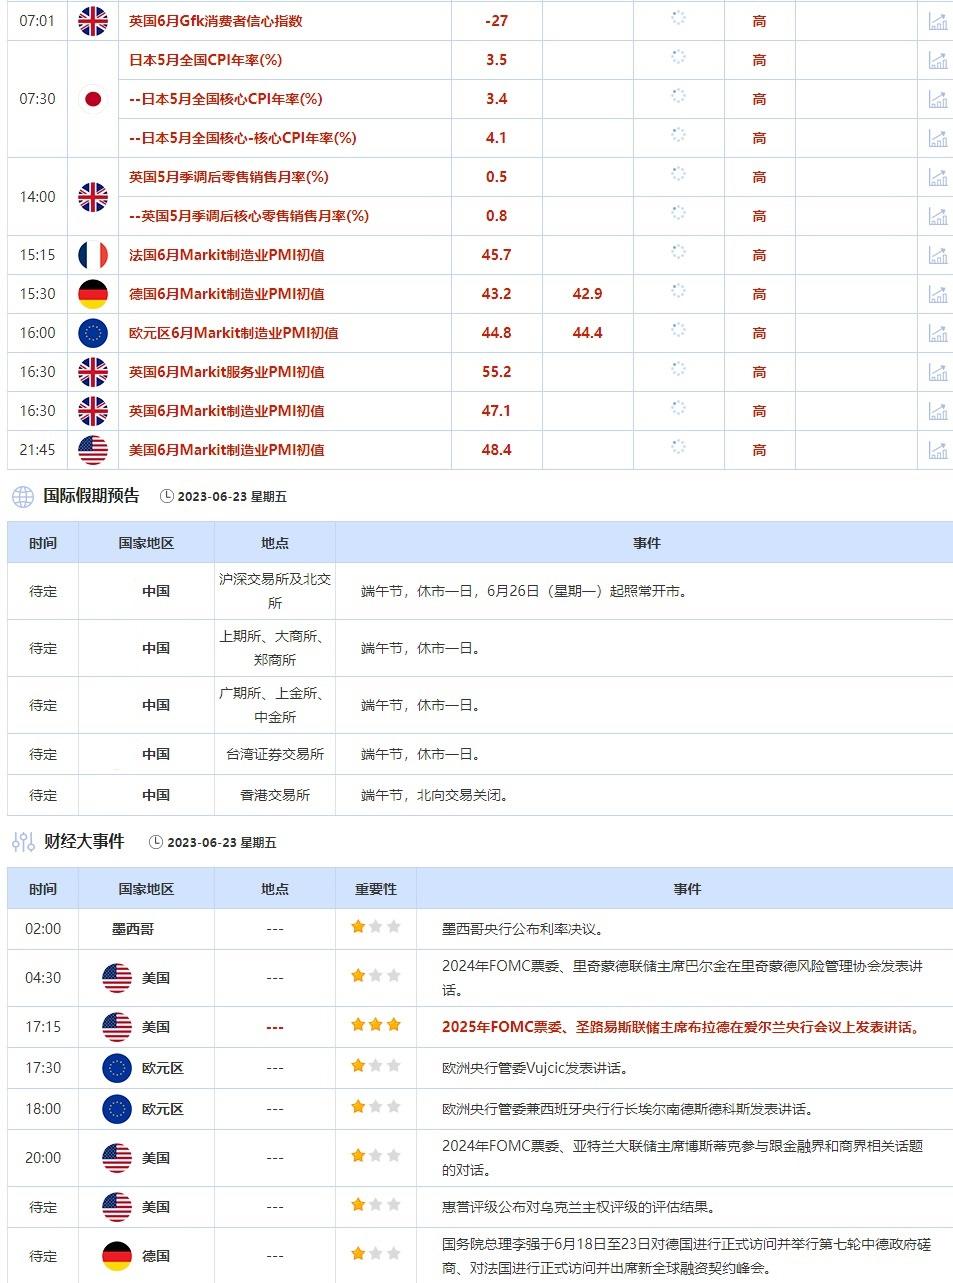Click the clock icon next to the 财经大事件 date
The image size is (953, 1283).
[155, 842]
